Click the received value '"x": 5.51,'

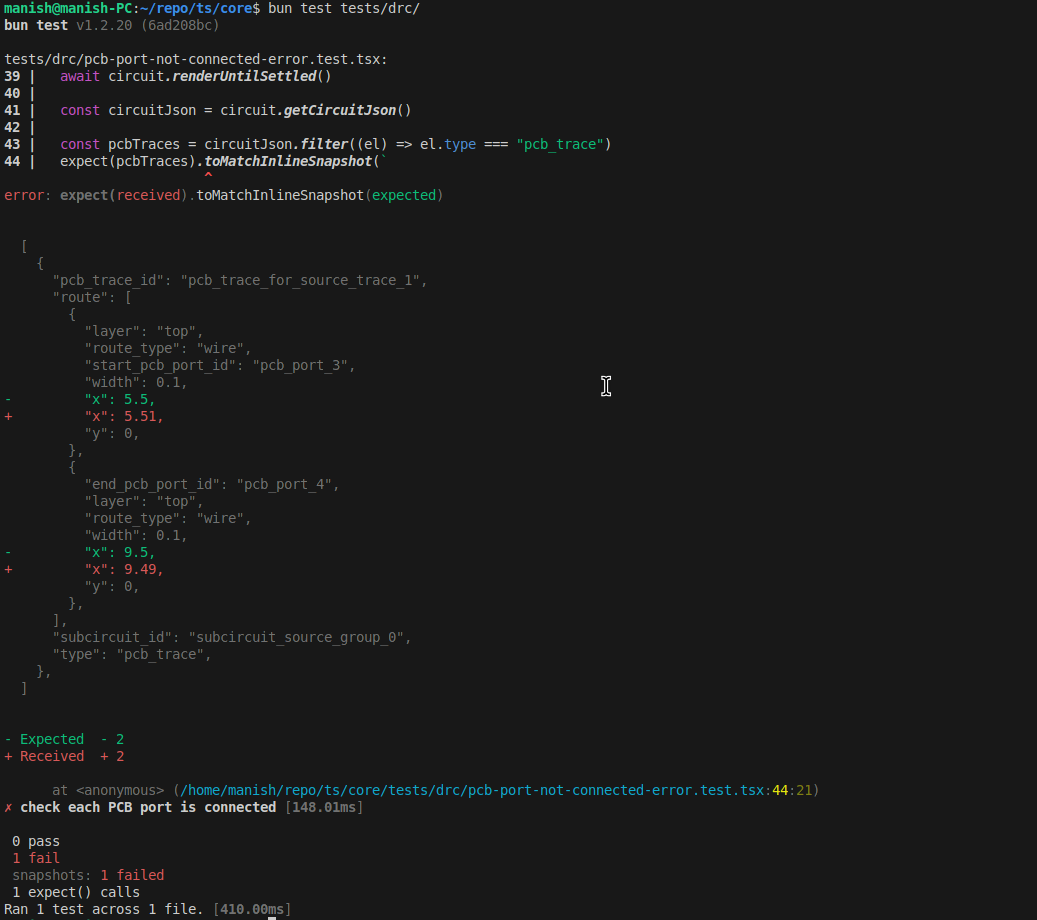click(x=124, y=417)
